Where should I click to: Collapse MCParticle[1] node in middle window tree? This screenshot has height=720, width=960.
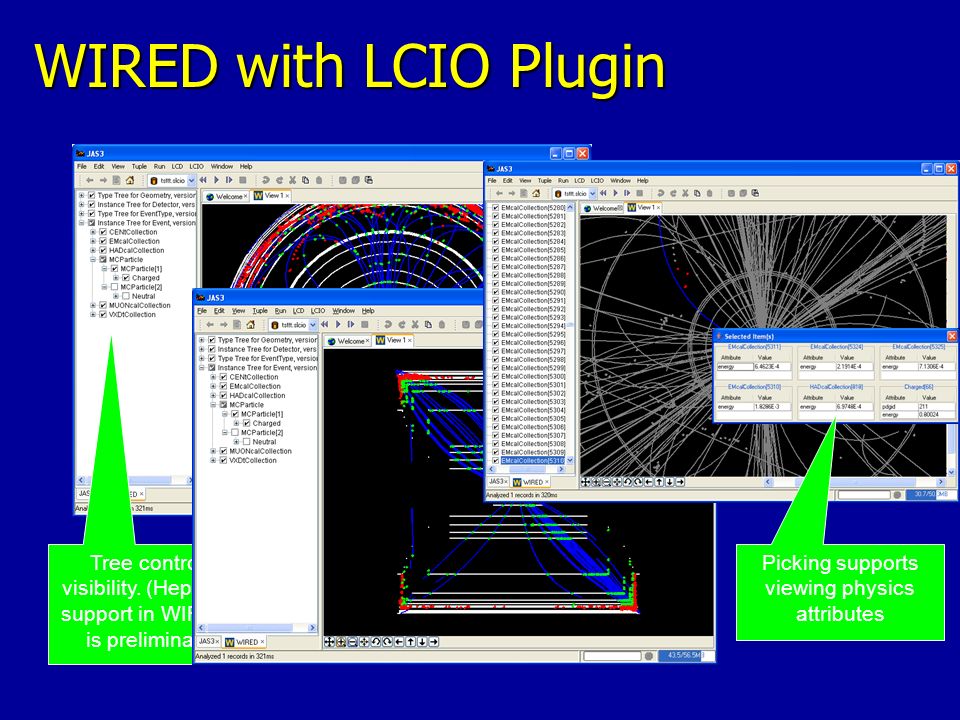(225, 414)
